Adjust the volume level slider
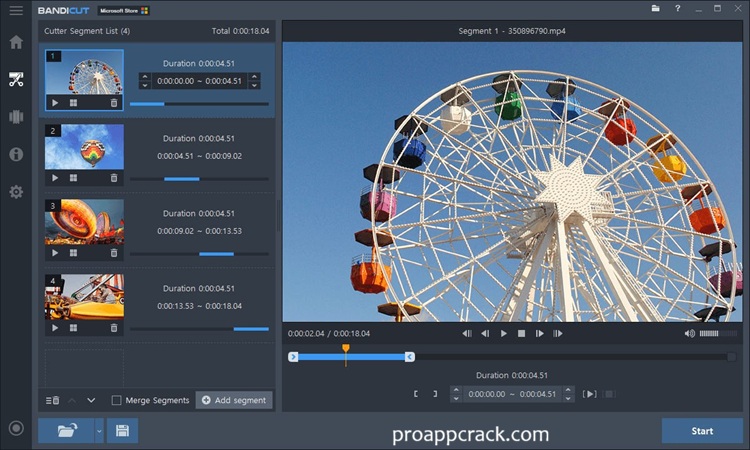This screenshot has height=450, width=750. [709, 333]
